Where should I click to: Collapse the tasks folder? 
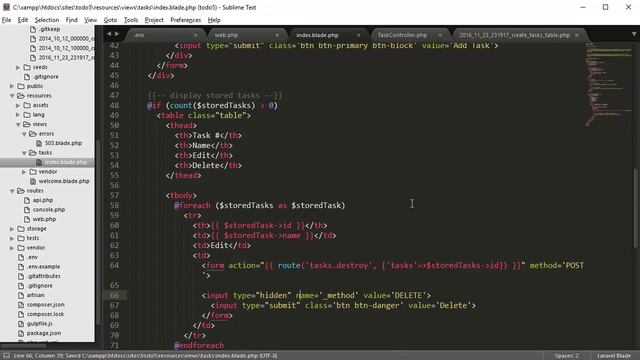coord(24,153)
